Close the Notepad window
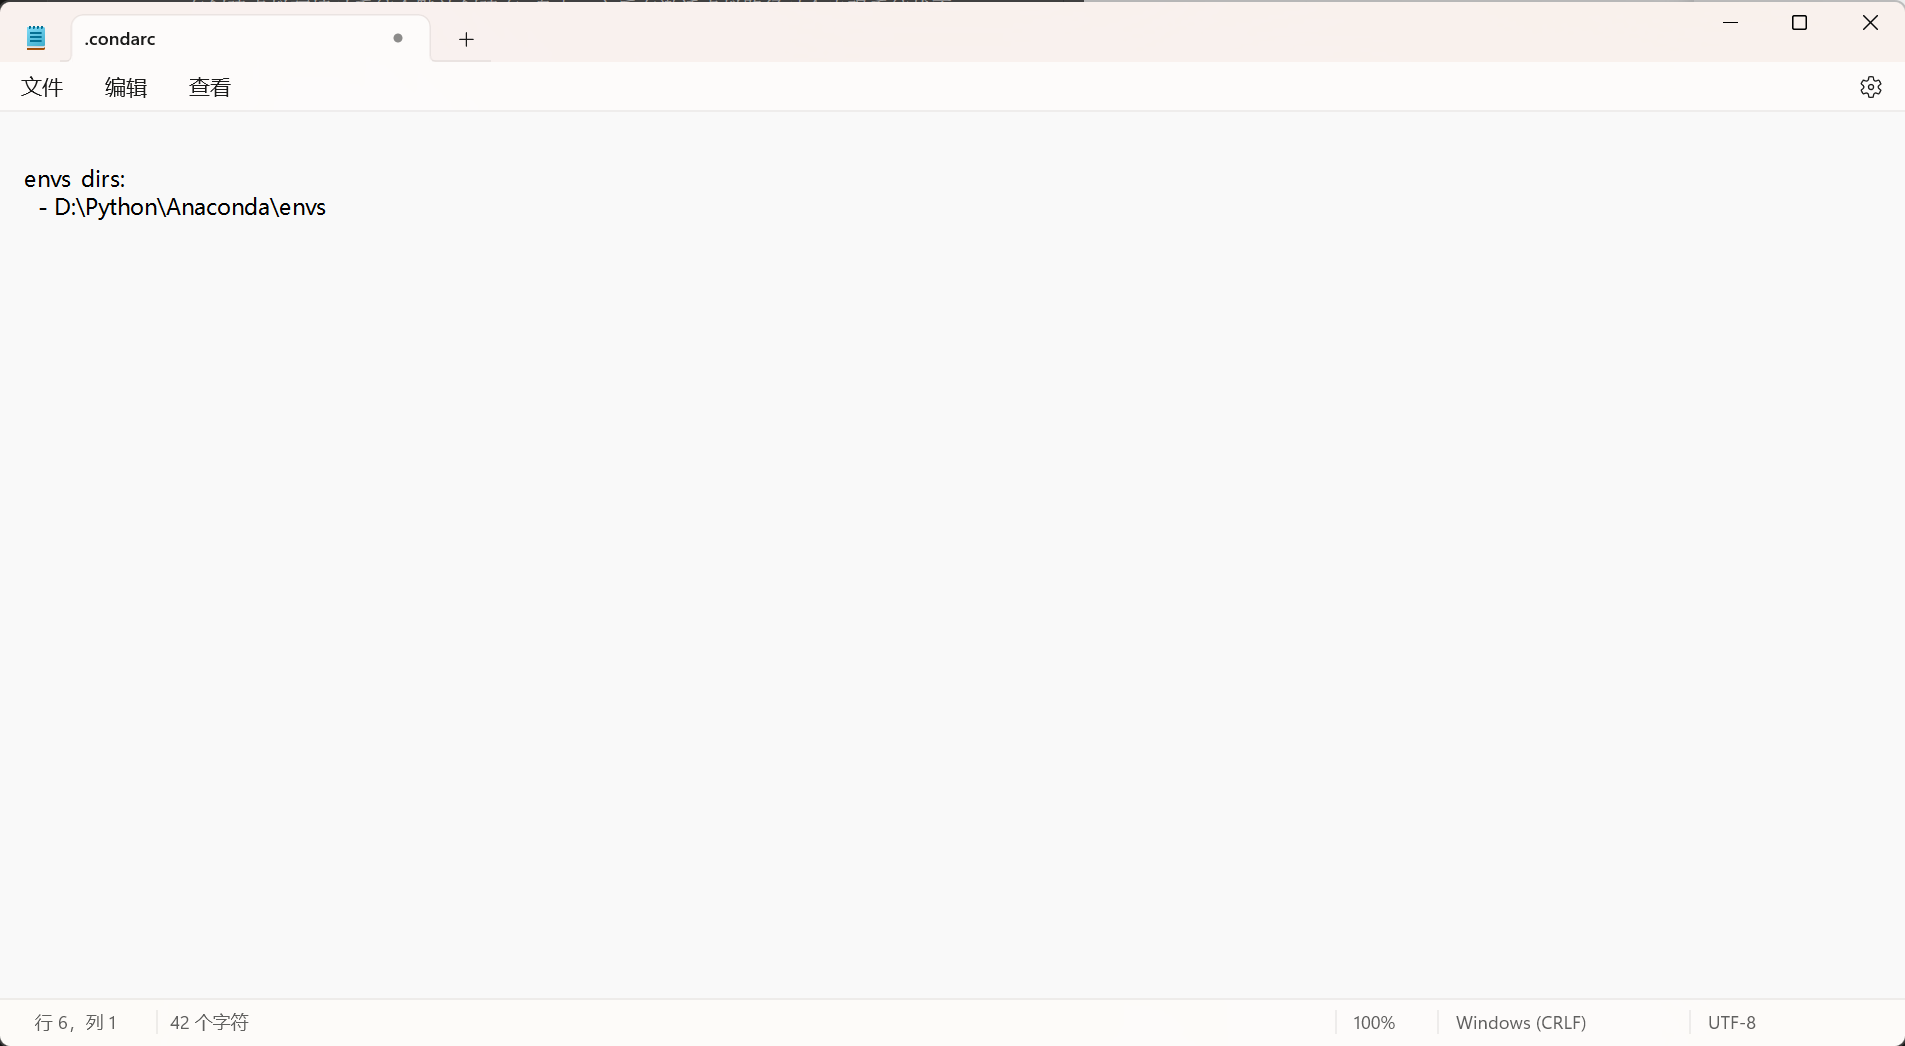This screenshot has height=1046, width=1905. (x=1870, y=23)
